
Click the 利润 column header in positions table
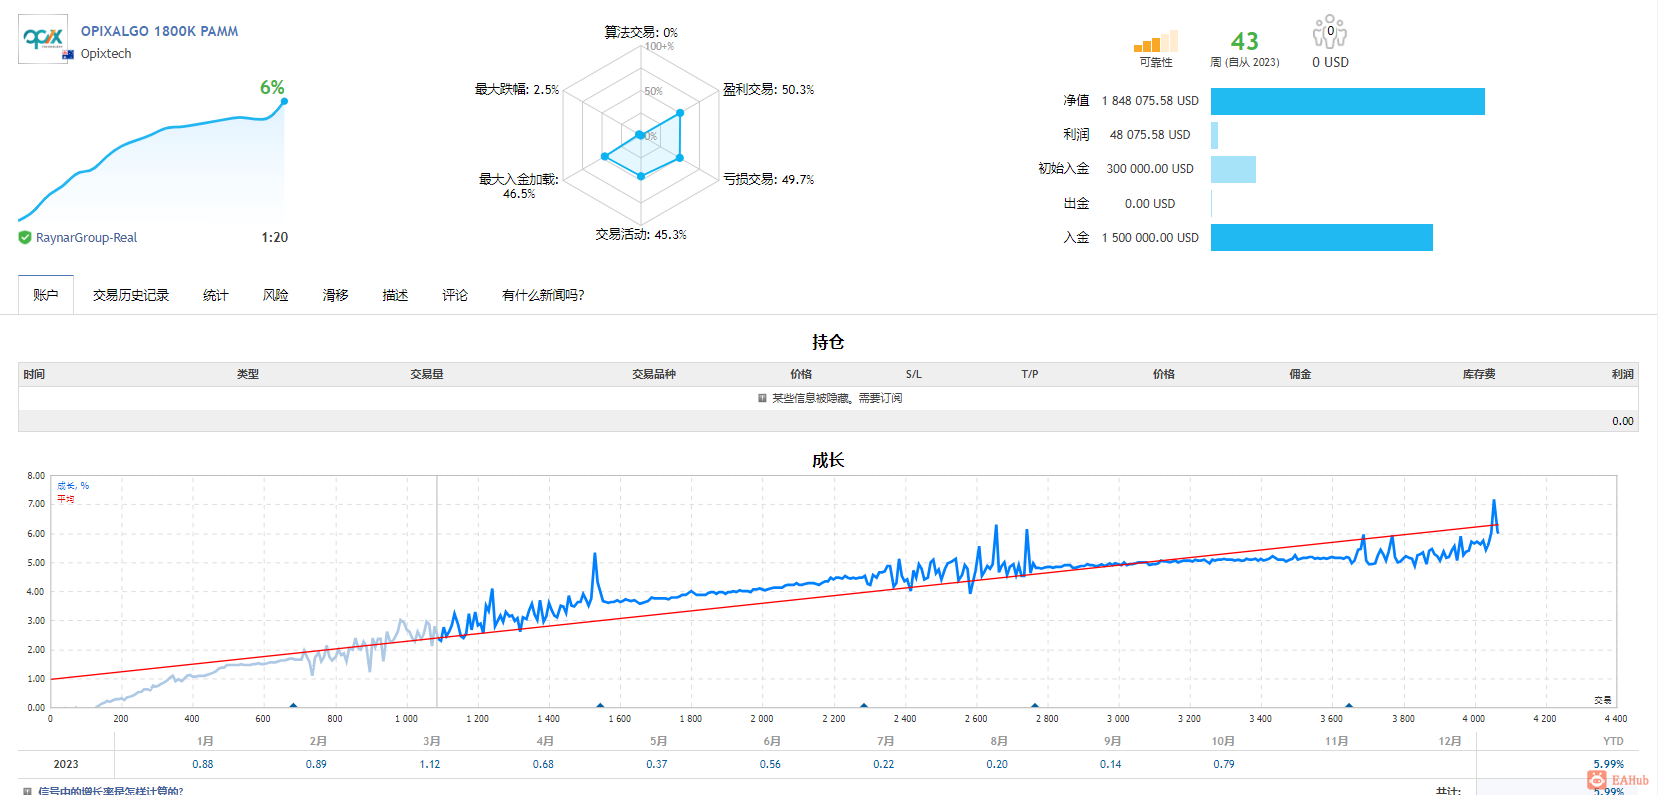point(1623,374)
